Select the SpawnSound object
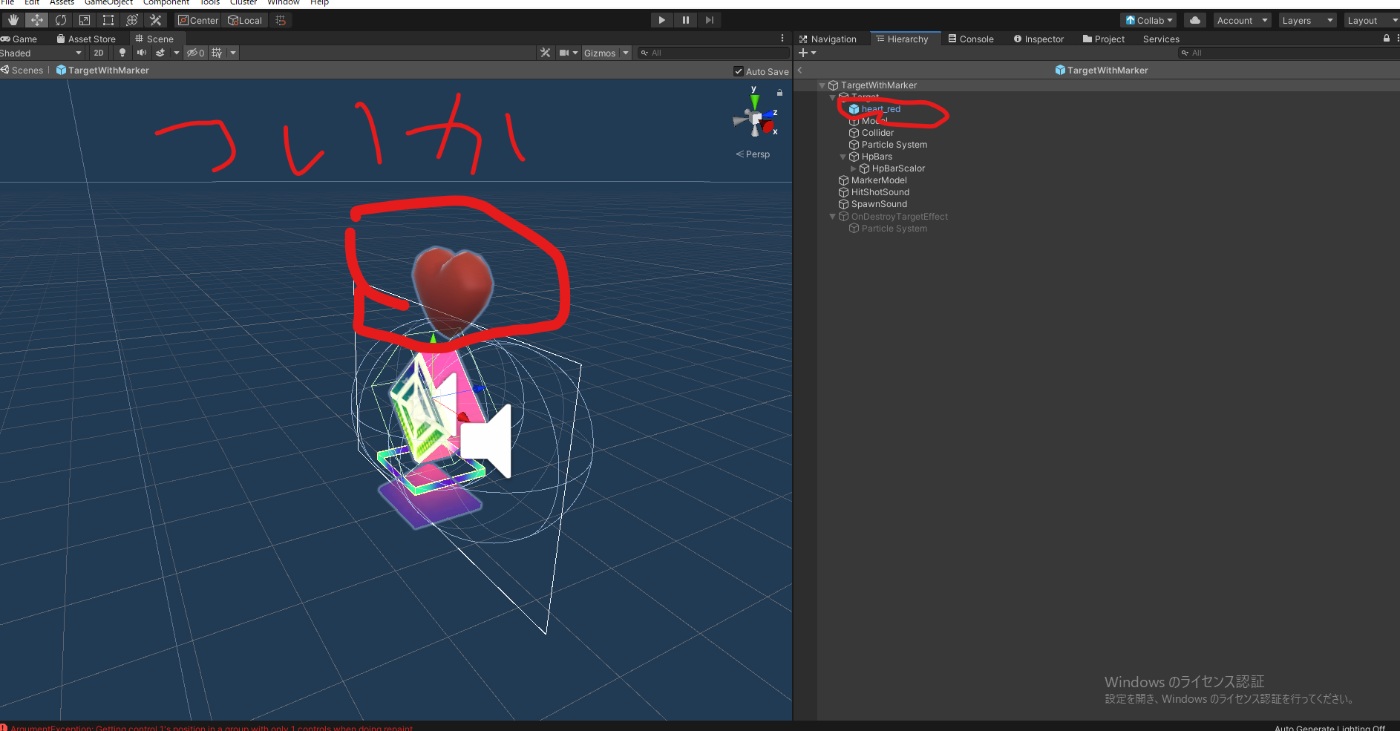 pyautogui.click(x=872, y=204)
